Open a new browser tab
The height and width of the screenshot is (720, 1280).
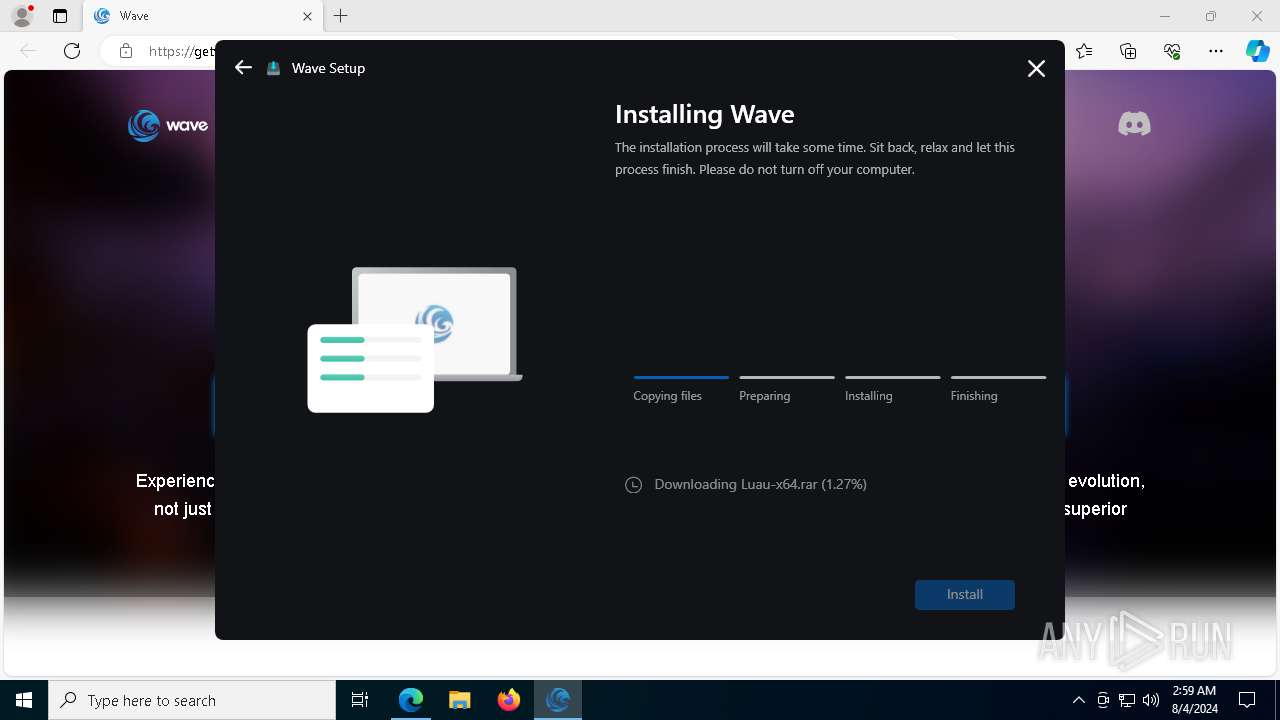click(x=341, y=16)
